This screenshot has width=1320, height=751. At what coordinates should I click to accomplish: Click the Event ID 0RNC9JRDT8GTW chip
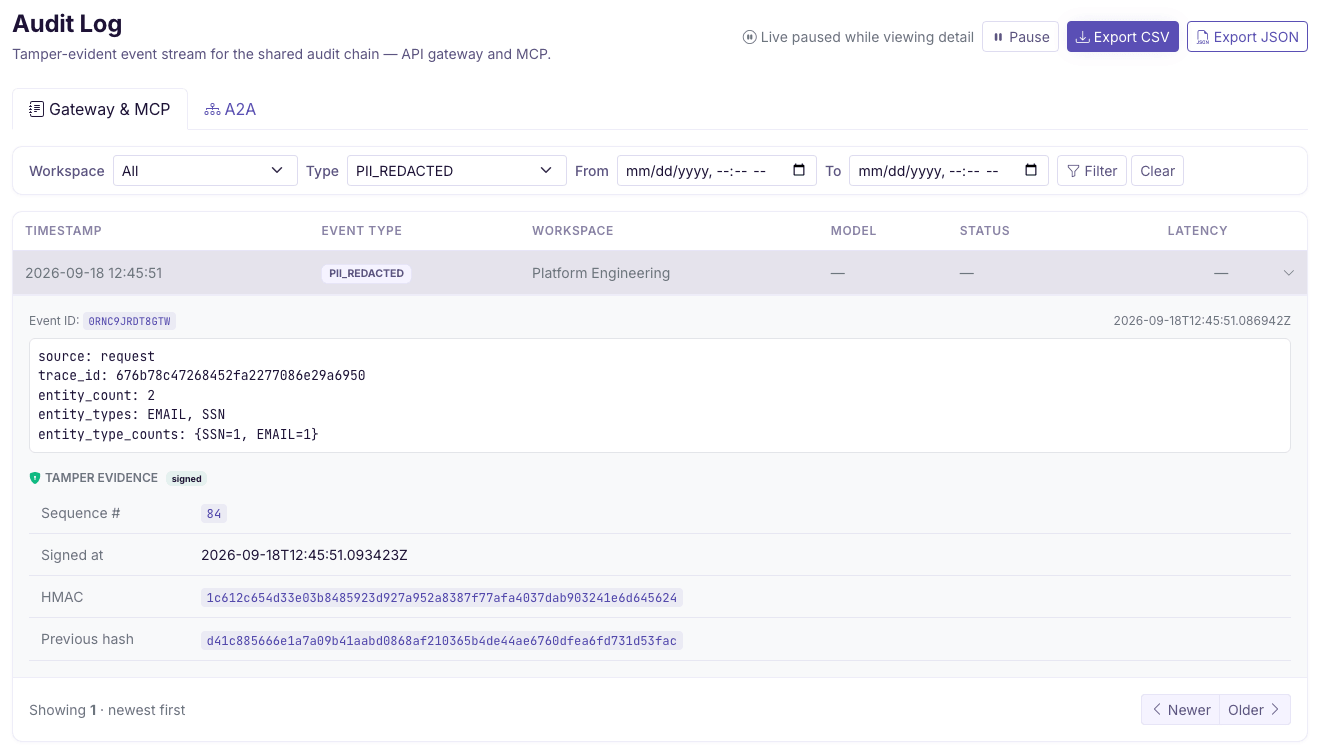click(x=129, y=321)
